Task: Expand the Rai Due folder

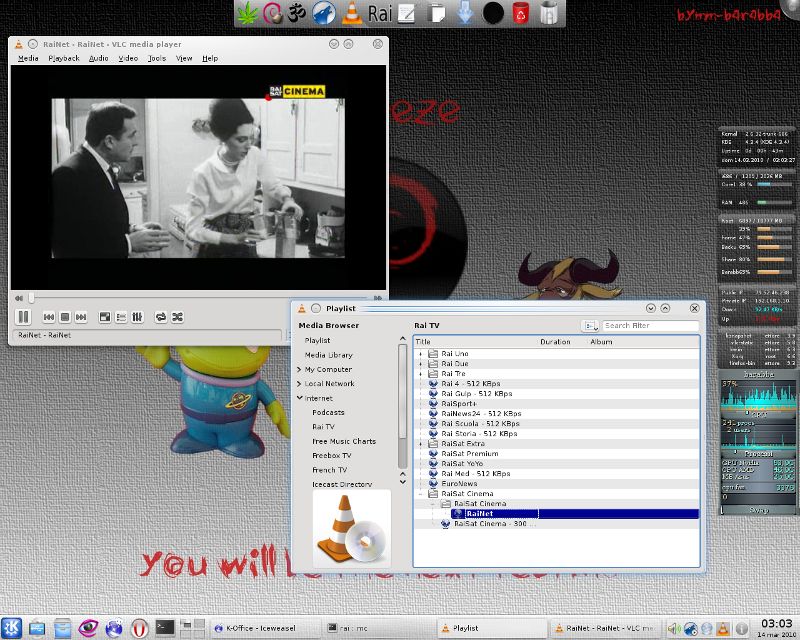Action: [420, 364]
